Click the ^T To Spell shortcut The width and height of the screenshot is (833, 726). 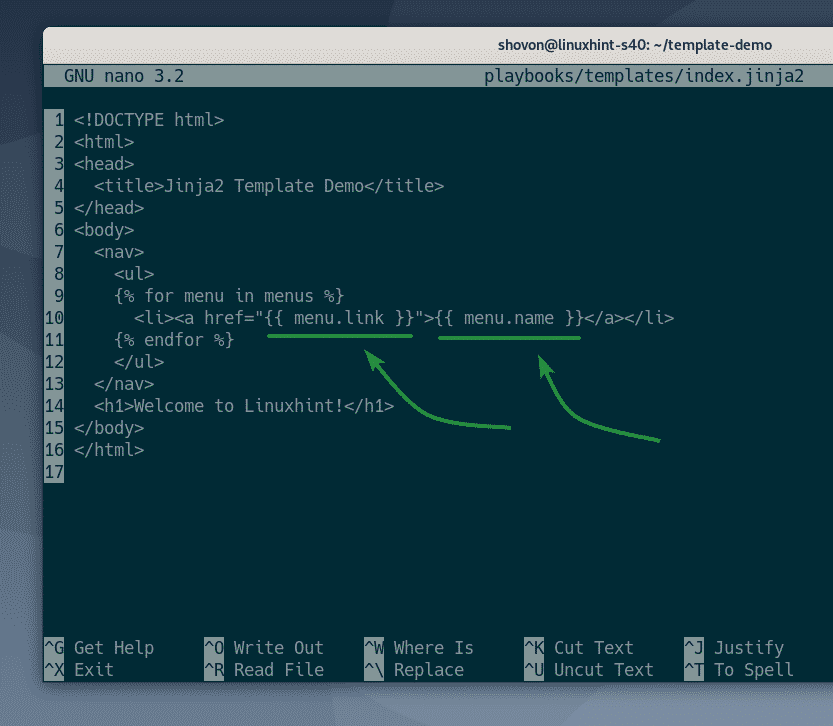coord(739,670)
